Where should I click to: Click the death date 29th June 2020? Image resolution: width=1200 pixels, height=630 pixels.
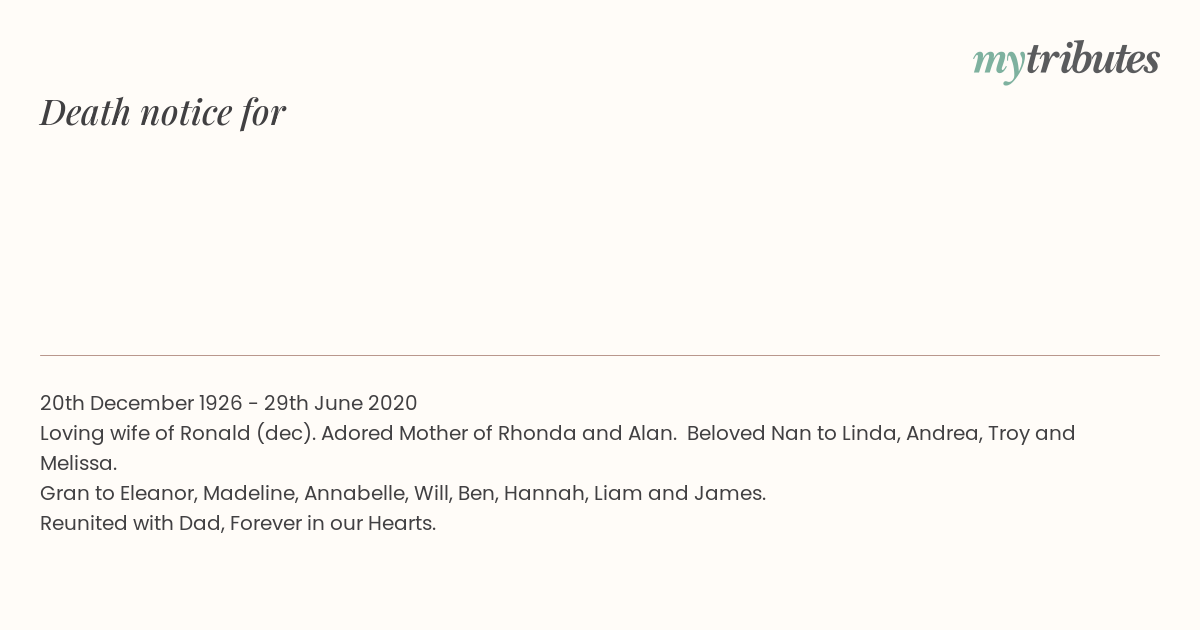(x=340, y=403)
